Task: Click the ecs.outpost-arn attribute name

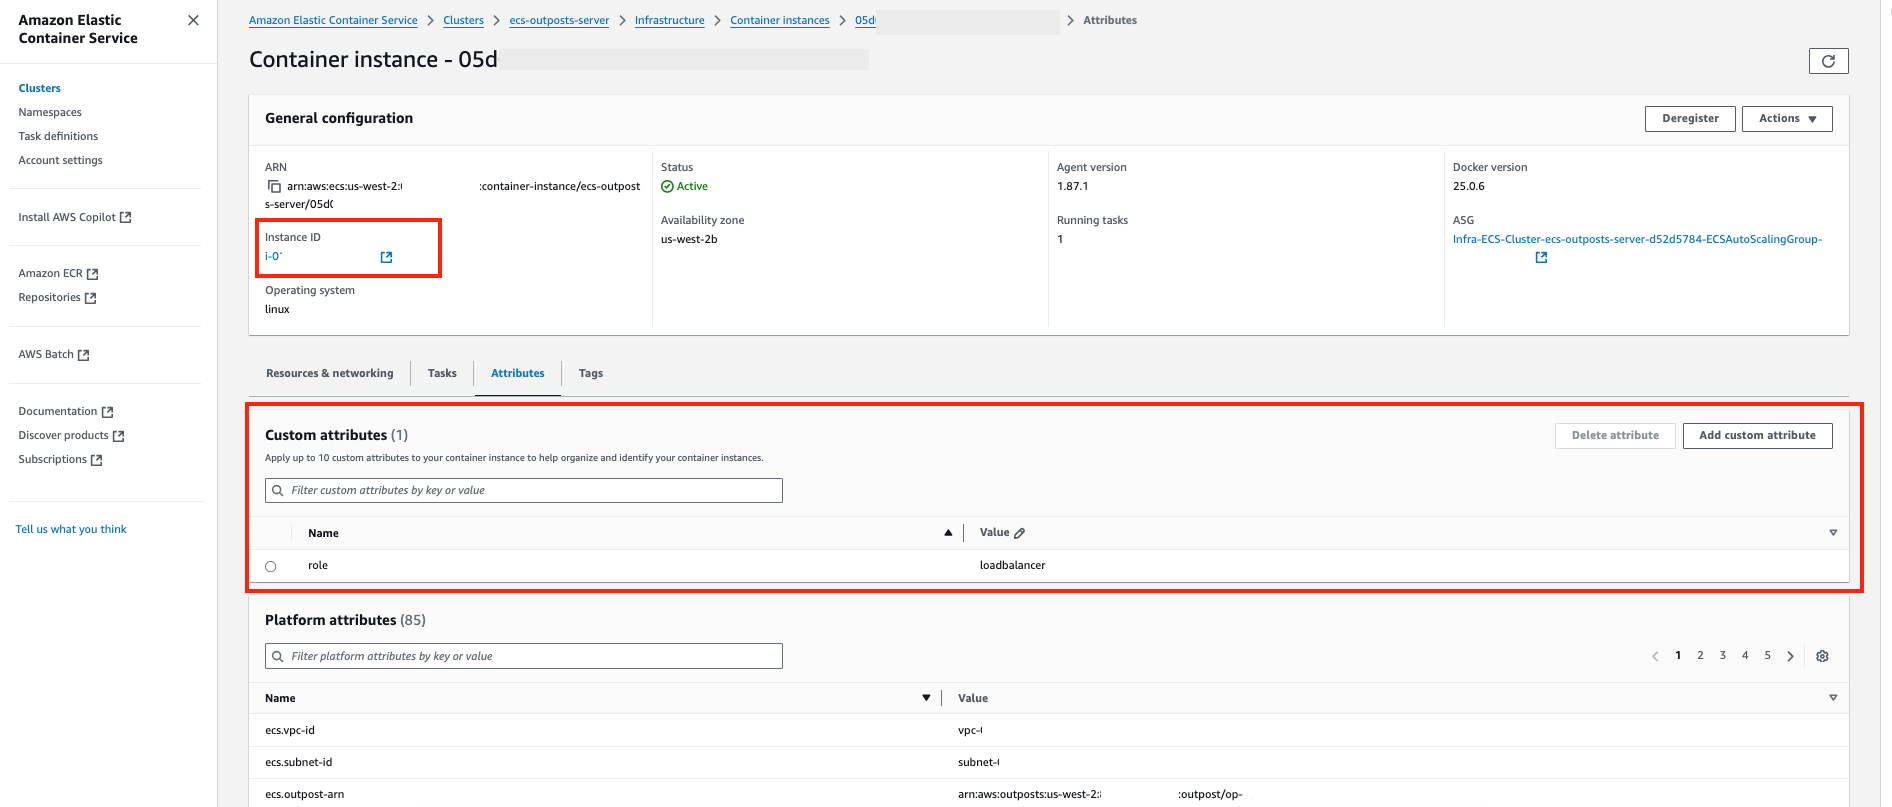Action: [304, 794]
